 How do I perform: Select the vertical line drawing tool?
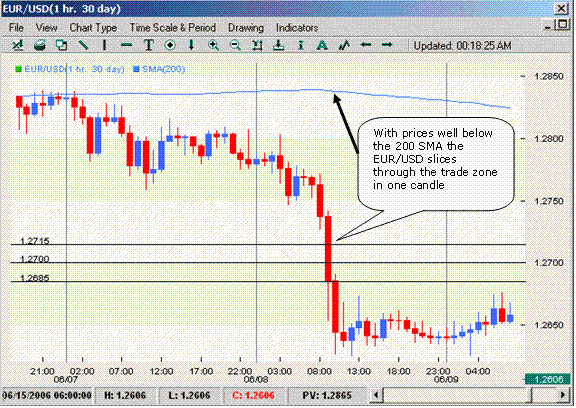(105, 45)
